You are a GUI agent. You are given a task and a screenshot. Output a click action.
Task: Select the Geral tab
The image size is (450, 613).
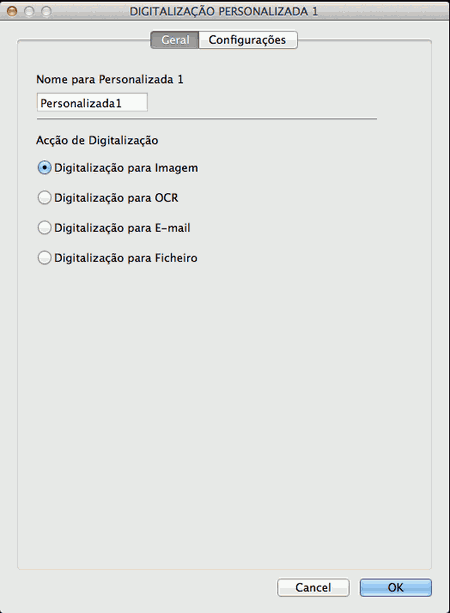pos(175,40)
